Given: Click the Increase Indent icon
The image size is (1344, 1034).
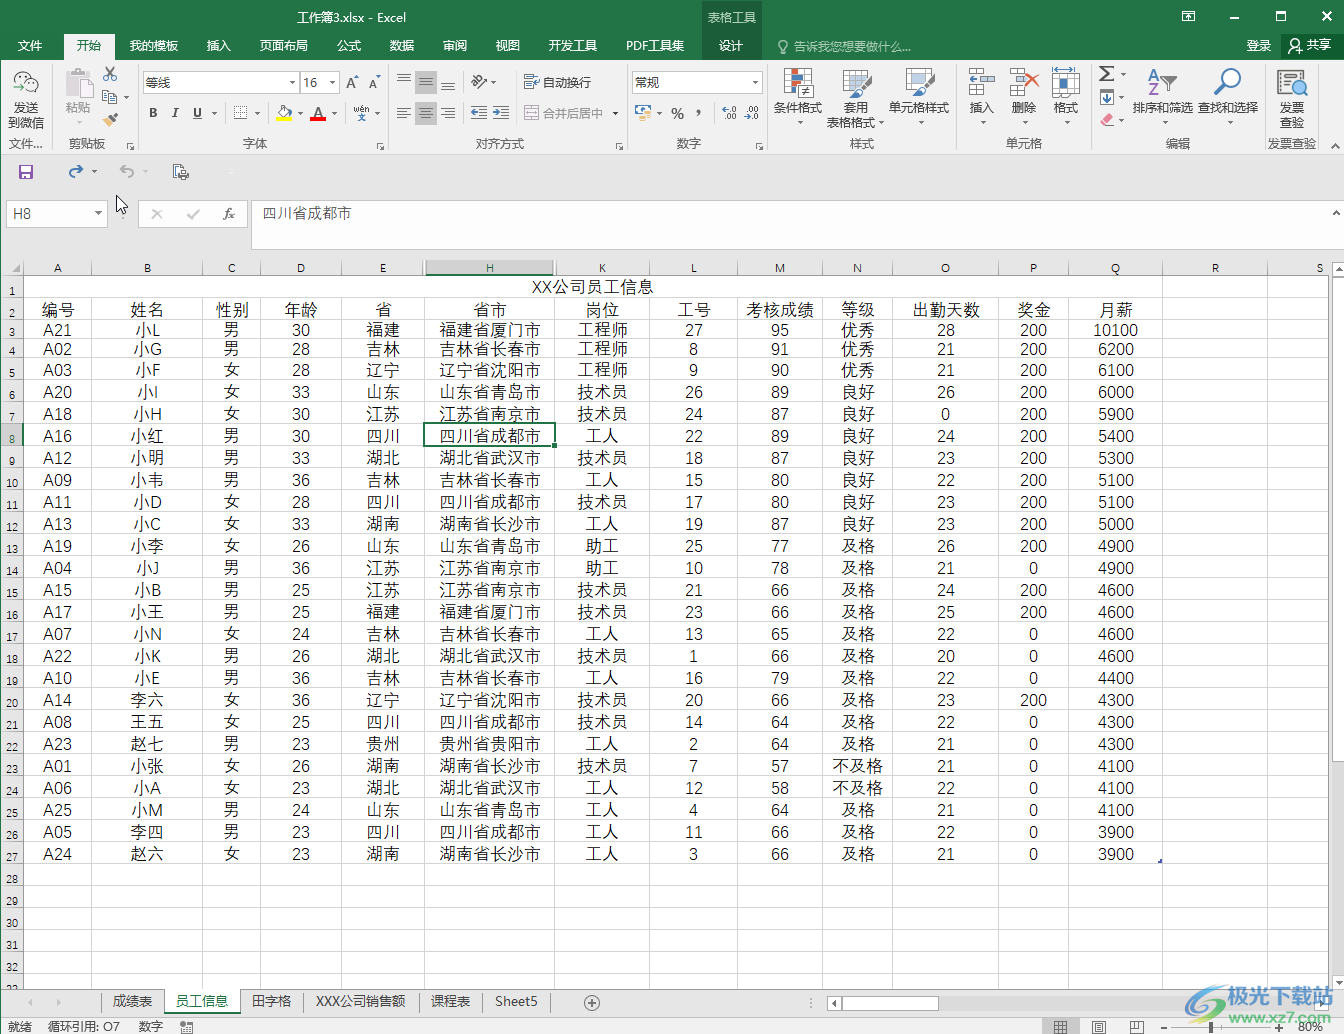Looking at the screenshot, I should click(x=501, y=113).
